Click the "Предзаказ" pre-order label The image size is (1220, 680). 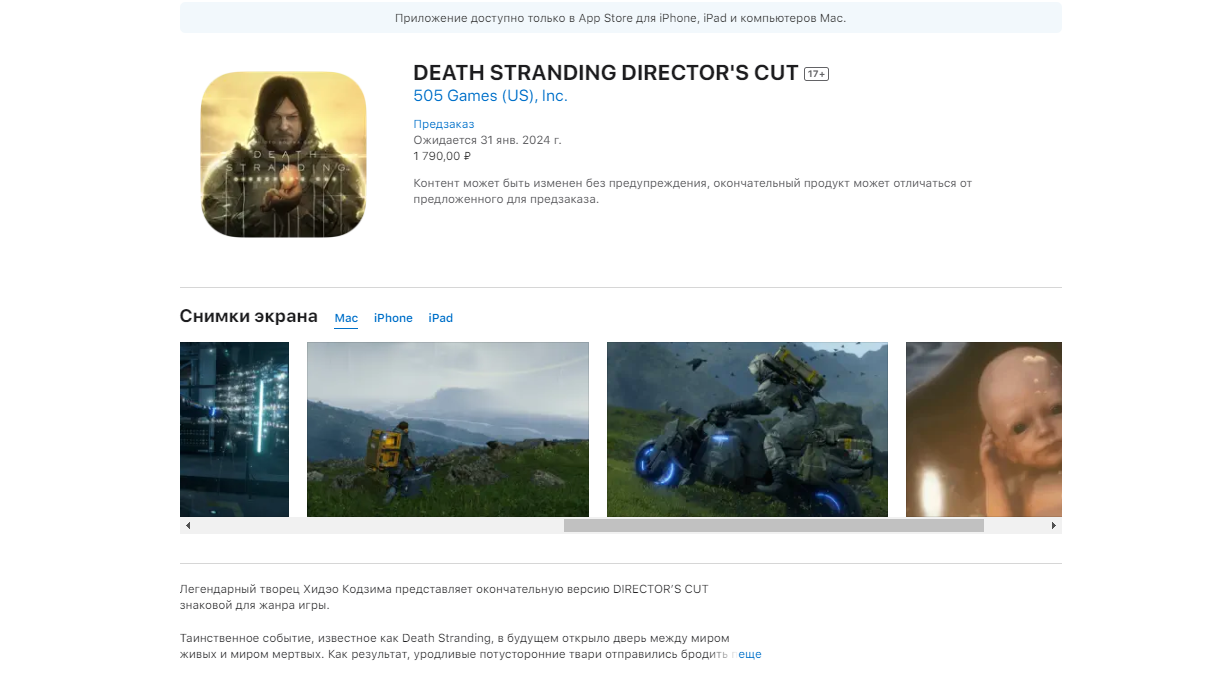444,124
